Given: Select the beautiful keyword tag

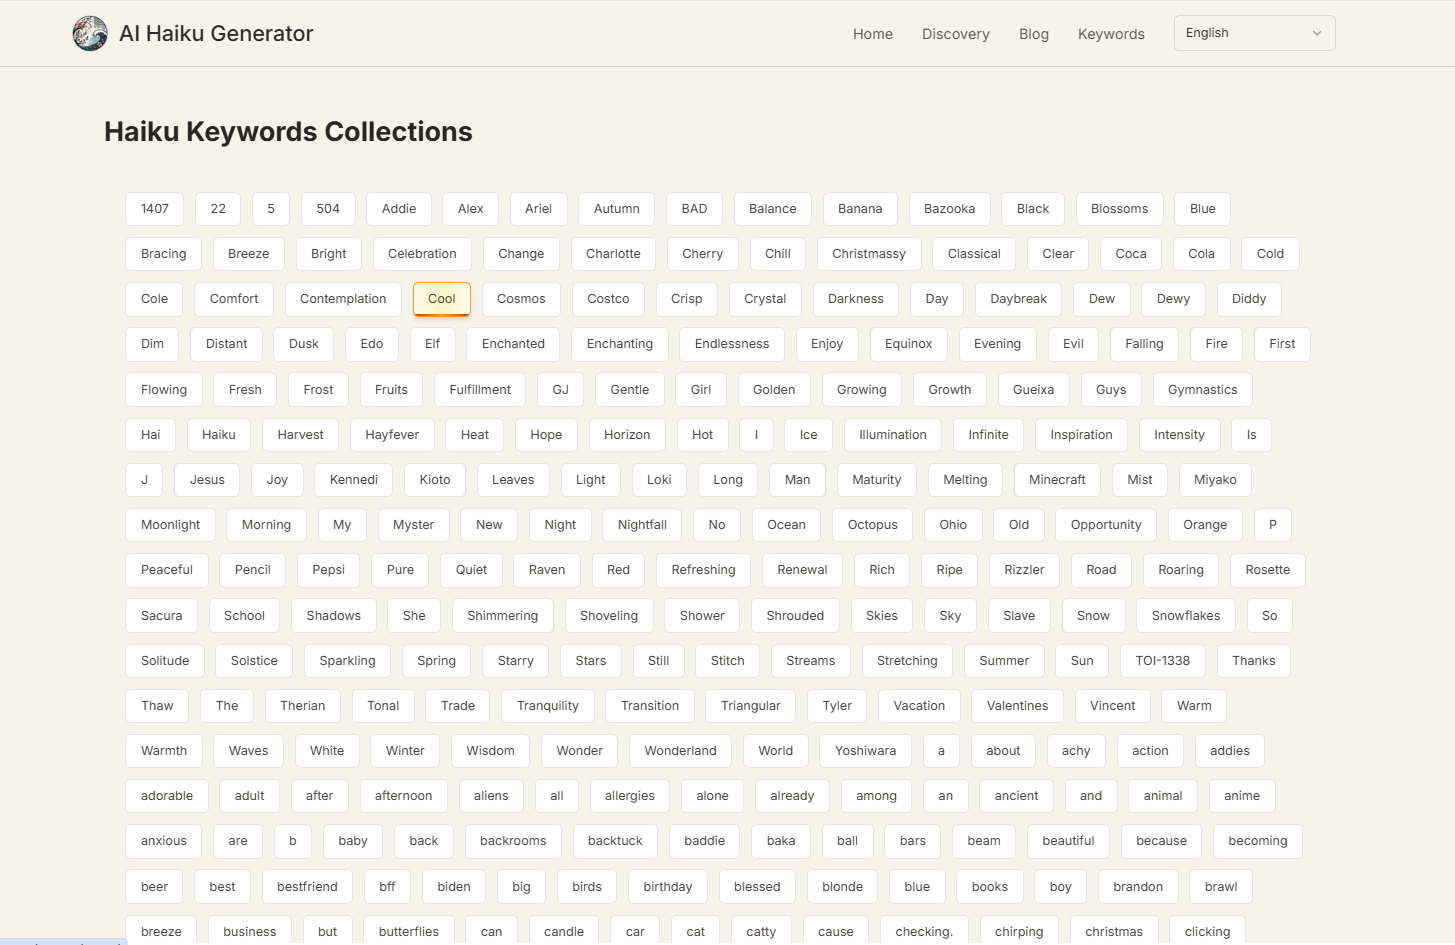Looking at the screenshot, I should [x=1068, y=841].
